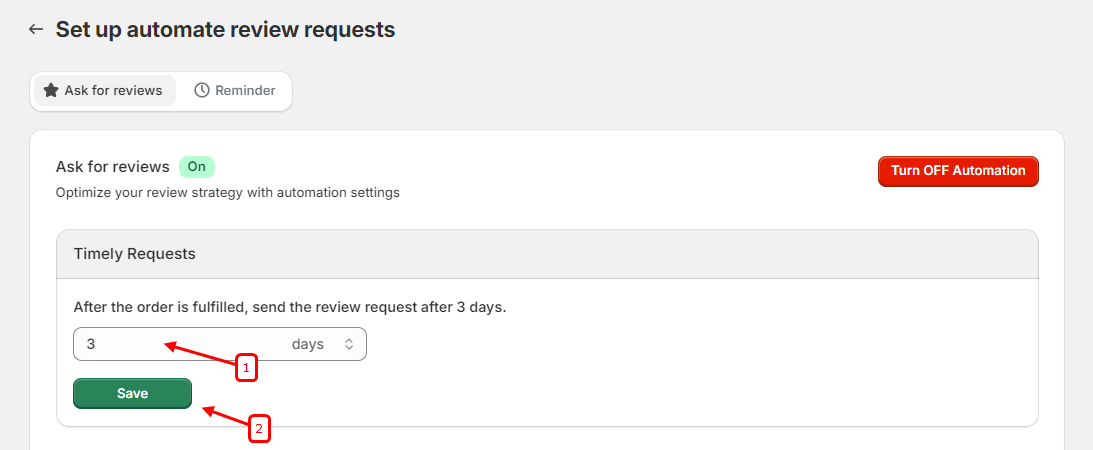Click the red annotation marker numbered 1
The image size is (1093, 450).
pyautogui.click(x=246, y=368)
